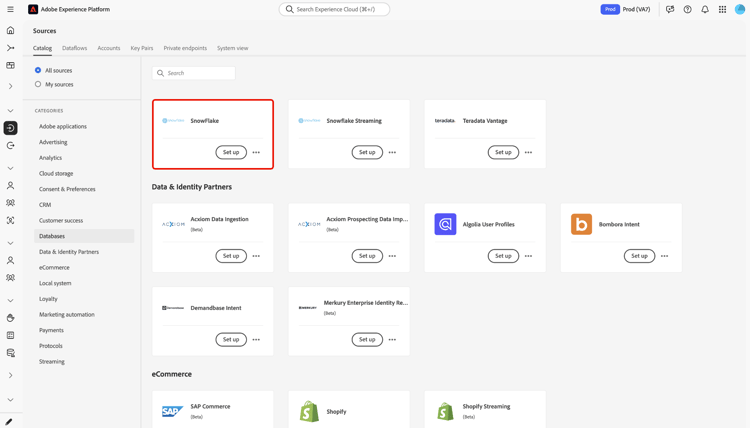Image resolution: width=750 pixels, height=428 pixels.
Task: Set up Bombora Intent source
Action: pyautogui.click(x=640, y=256)
